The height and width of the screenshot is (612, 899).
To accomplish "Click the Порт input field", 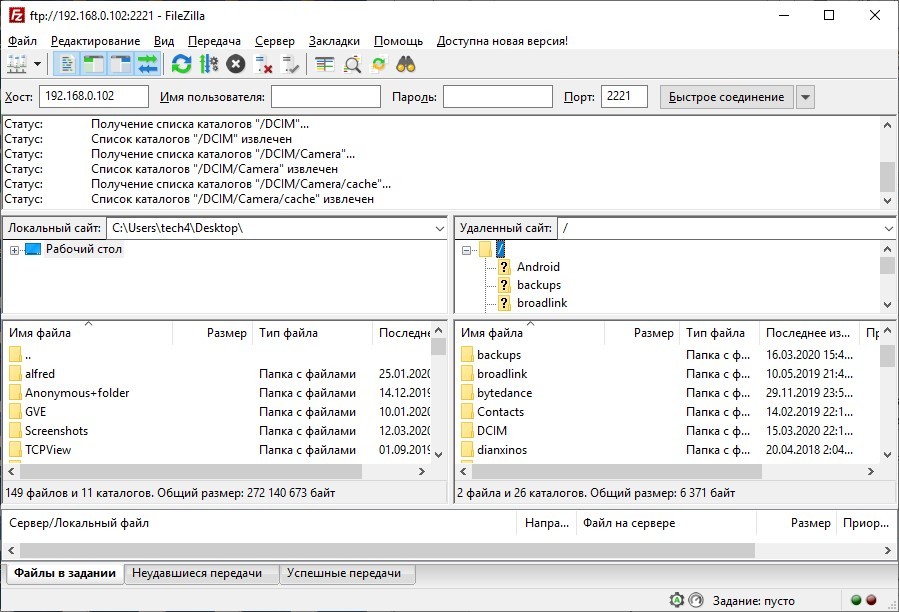I will coord(624,96).
